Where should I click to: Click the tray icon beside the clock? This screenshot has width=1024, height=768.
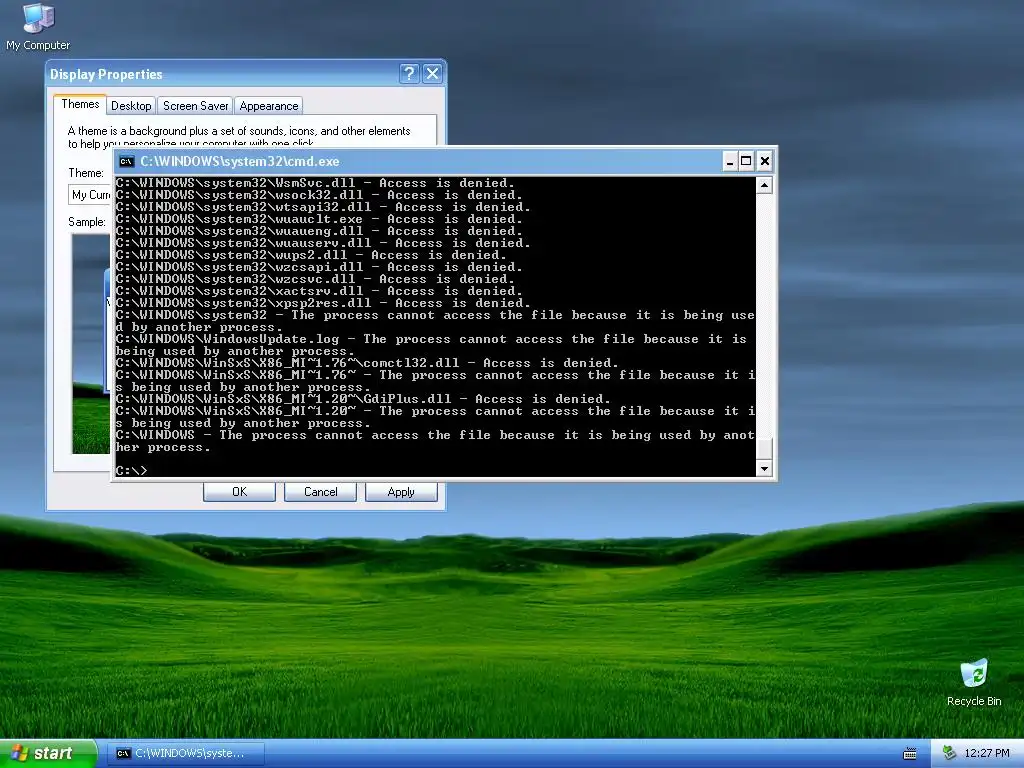[x=949, y=753]
